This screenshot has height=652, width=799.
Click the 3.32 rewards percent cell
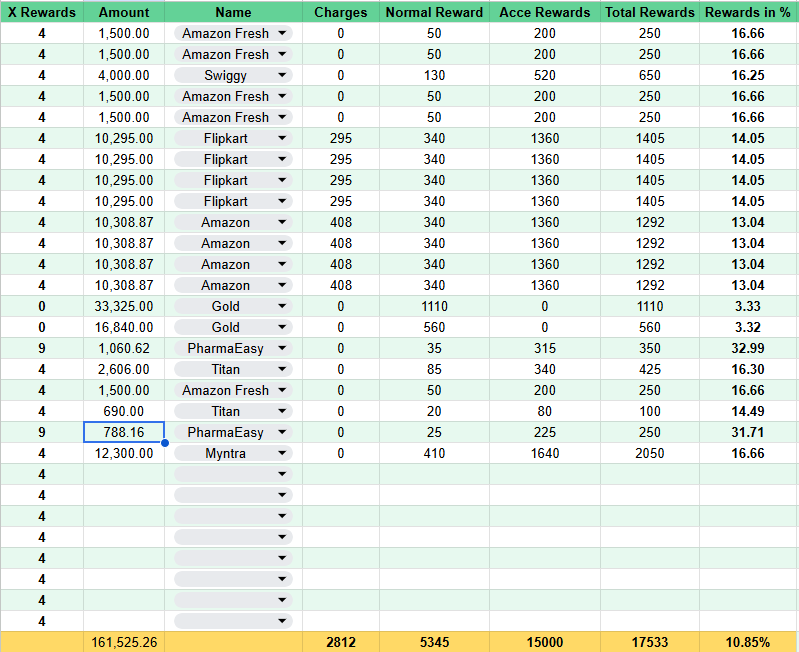click(748, 327)
